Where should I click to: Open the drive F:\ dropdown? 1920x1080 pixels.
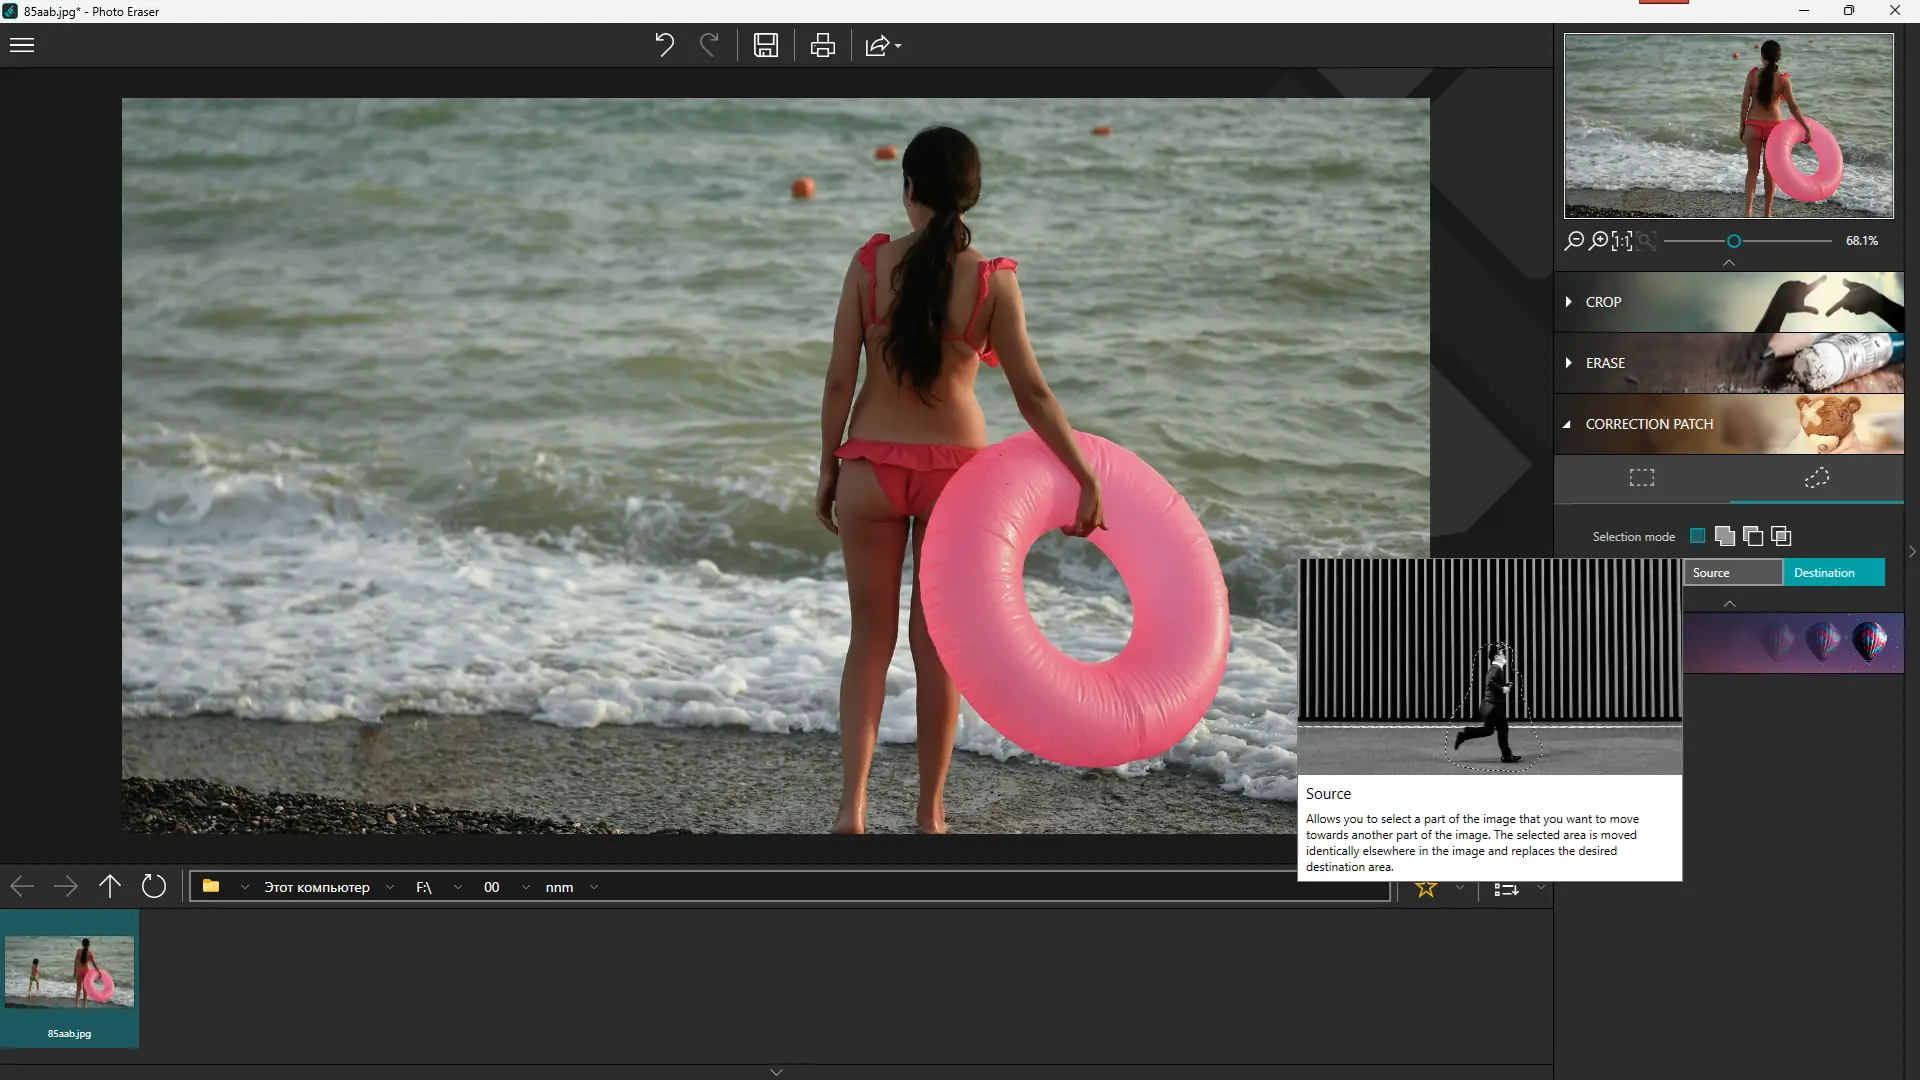[x=457, y=887]
